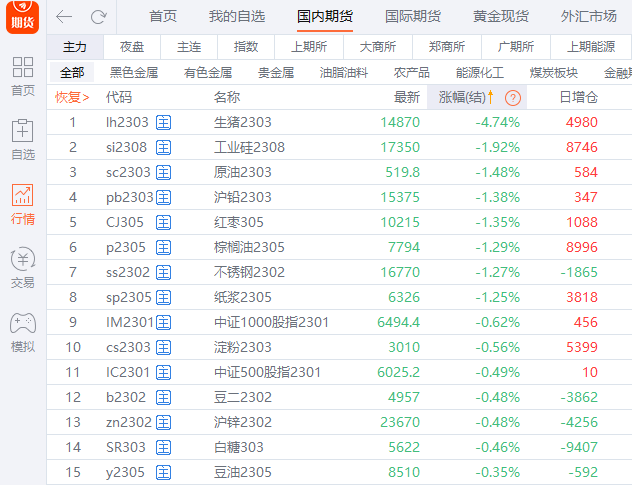Filter by 能源化工 category
The image size is (632, 485).
tap(479, 72)
